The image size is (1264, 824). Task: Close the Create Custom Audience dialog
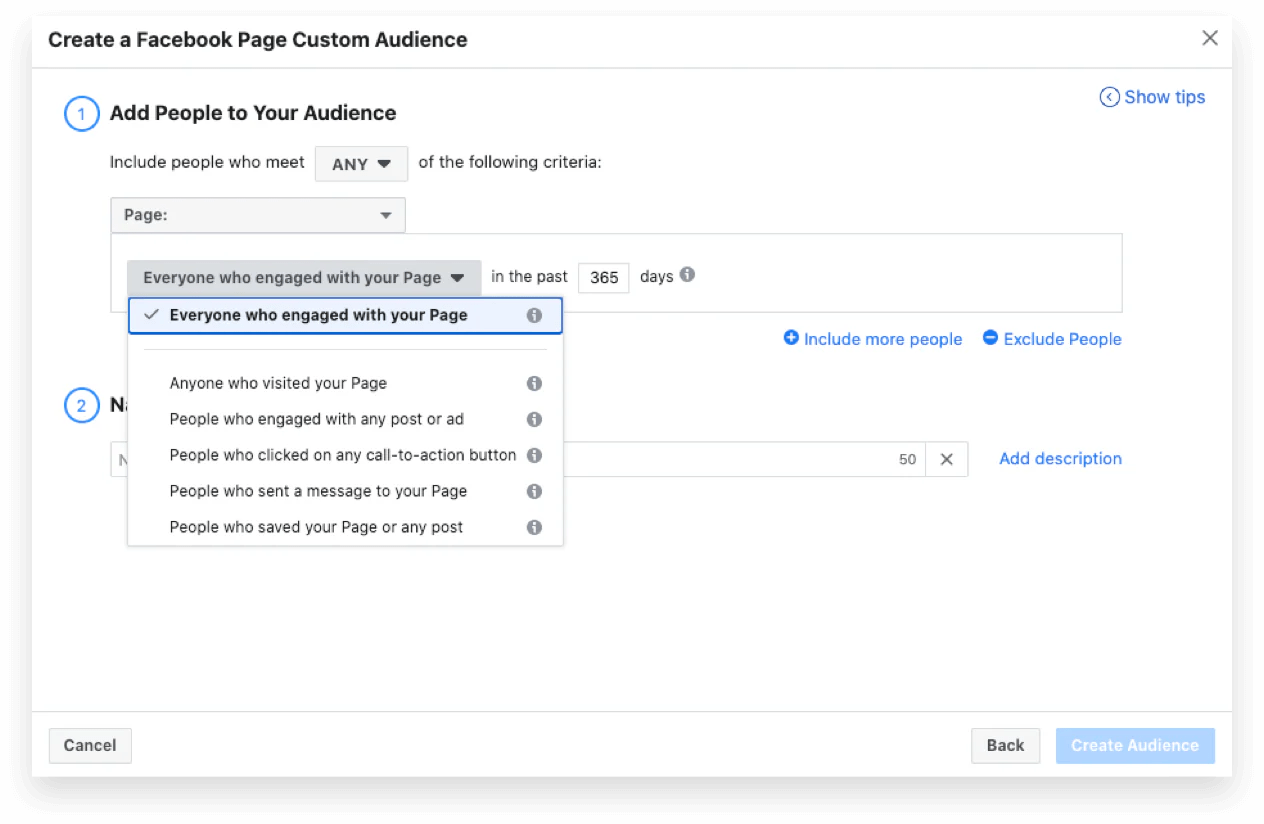1210,39
